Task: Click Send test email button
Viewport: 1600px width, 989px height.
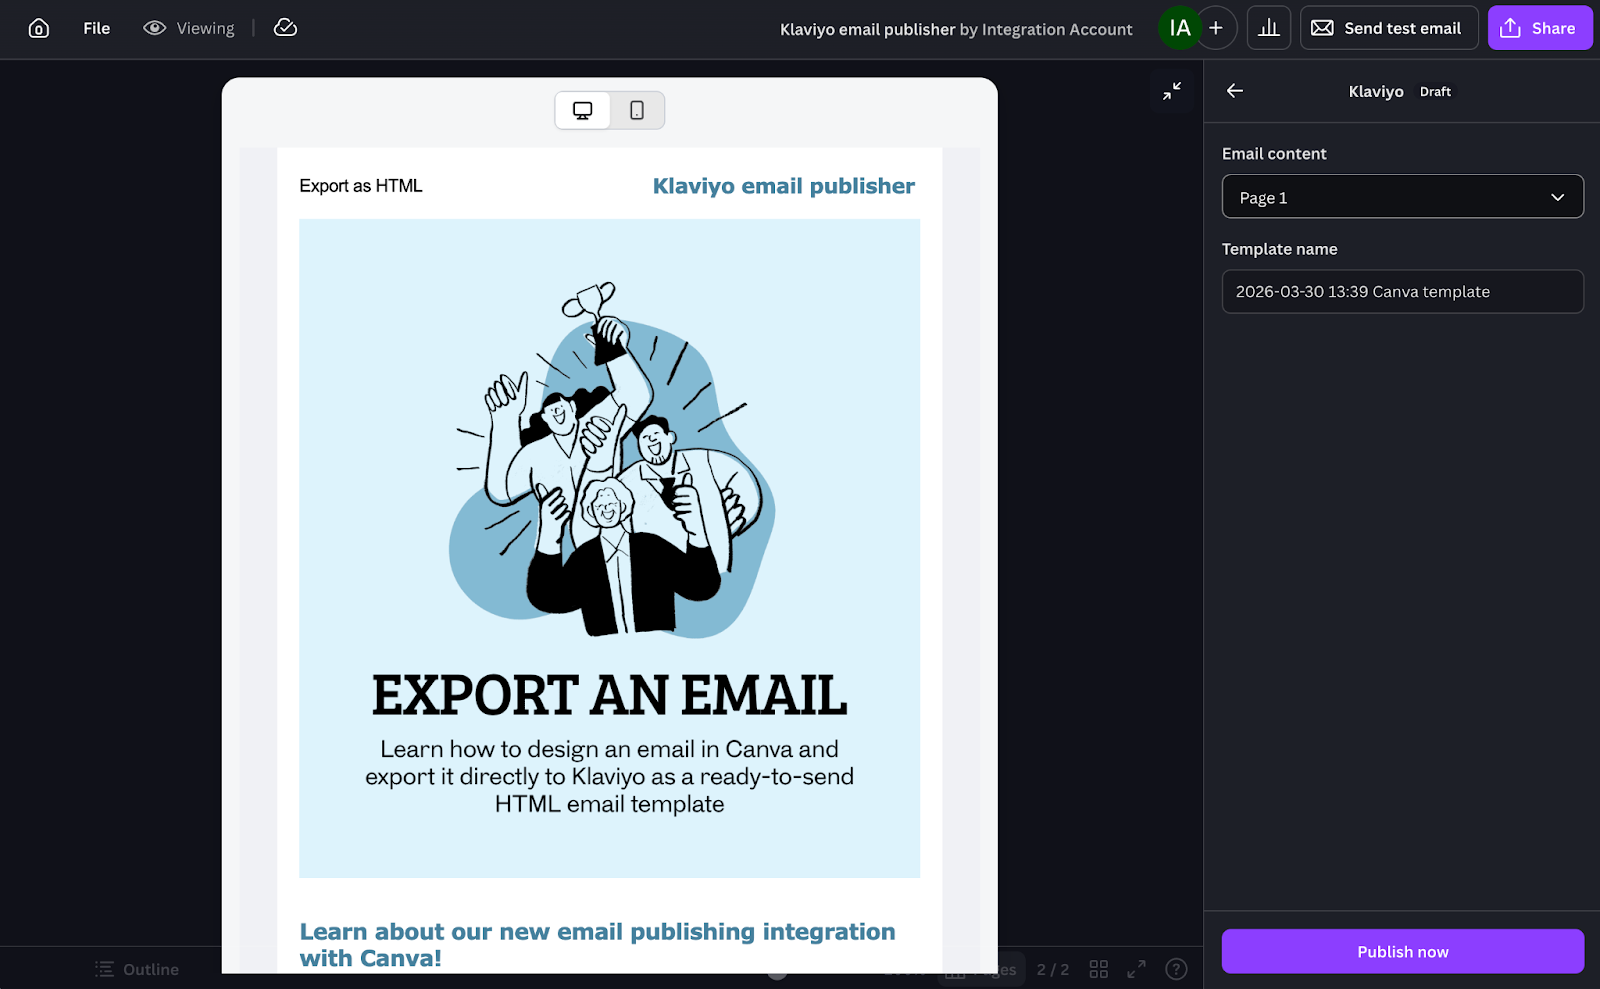Action: pyautogui.click(x=1388, y=28)
